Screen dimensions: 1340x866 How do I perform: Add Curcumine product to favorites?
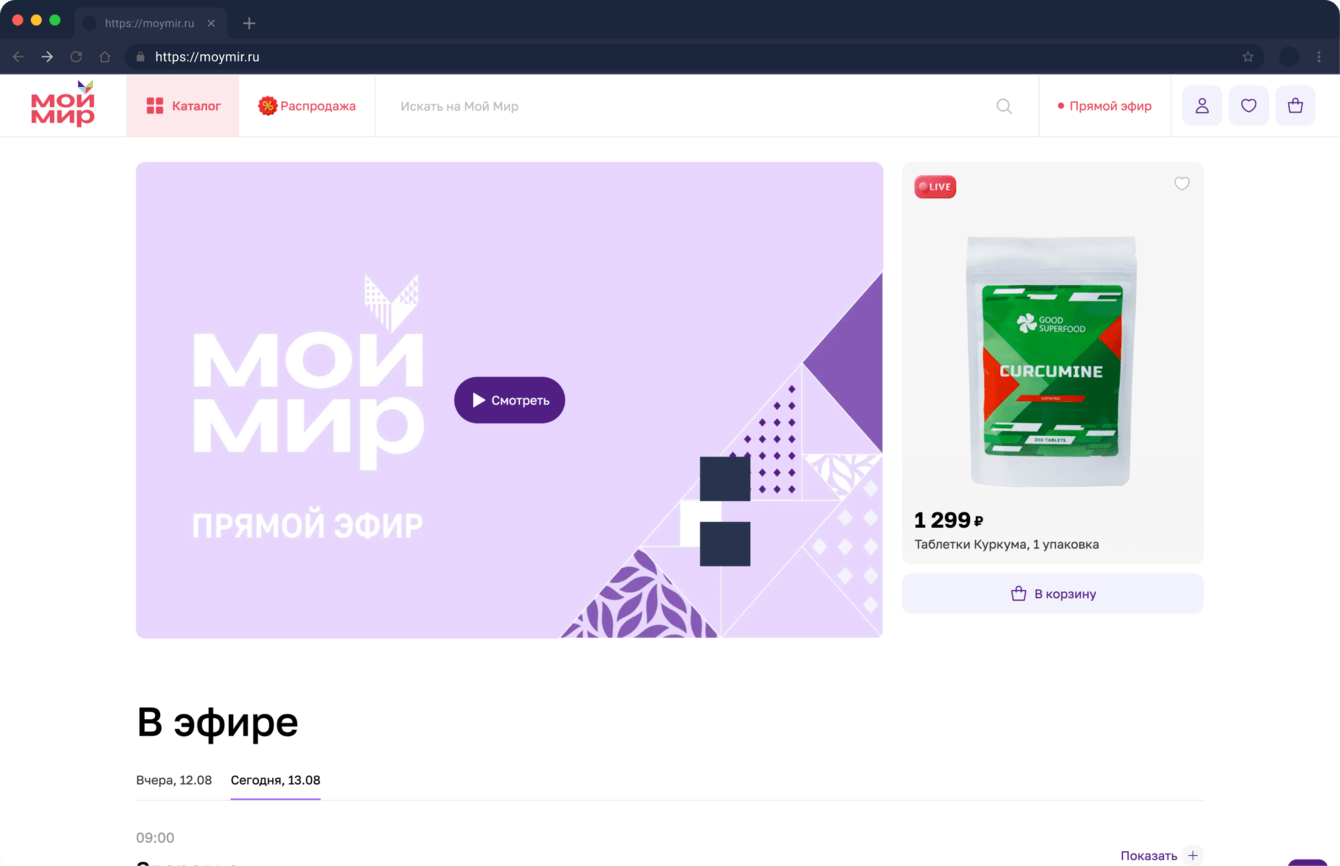click(x=1182, y=184)
